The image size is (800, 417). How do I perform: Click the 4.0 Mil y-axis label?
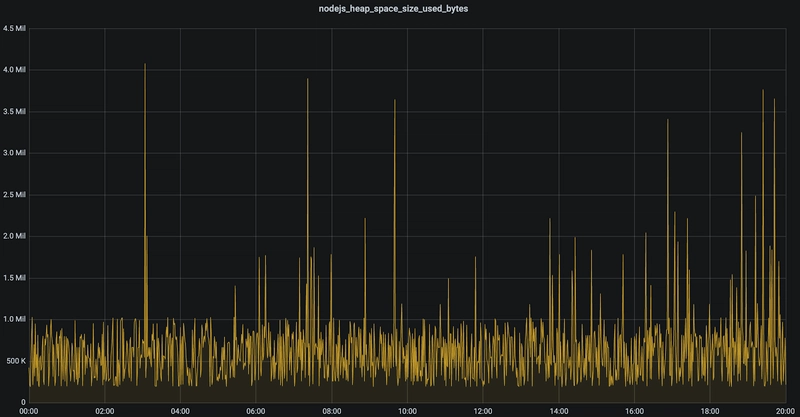point(14,70)
